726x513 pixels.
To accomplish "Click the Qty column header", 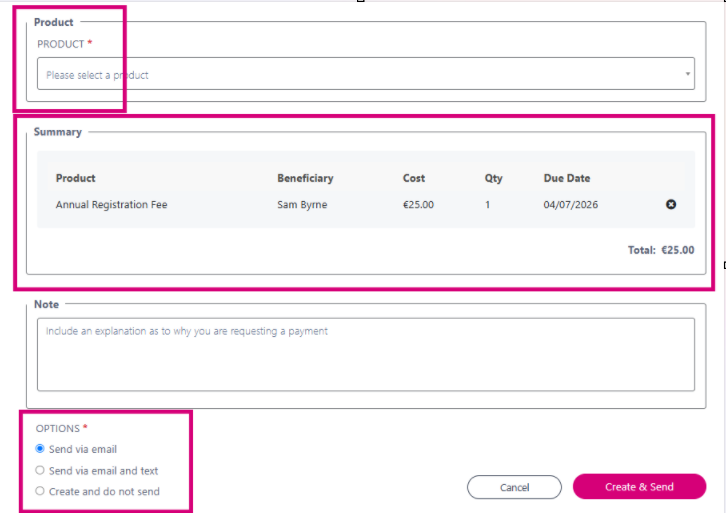I will click(x=493, y=178).
